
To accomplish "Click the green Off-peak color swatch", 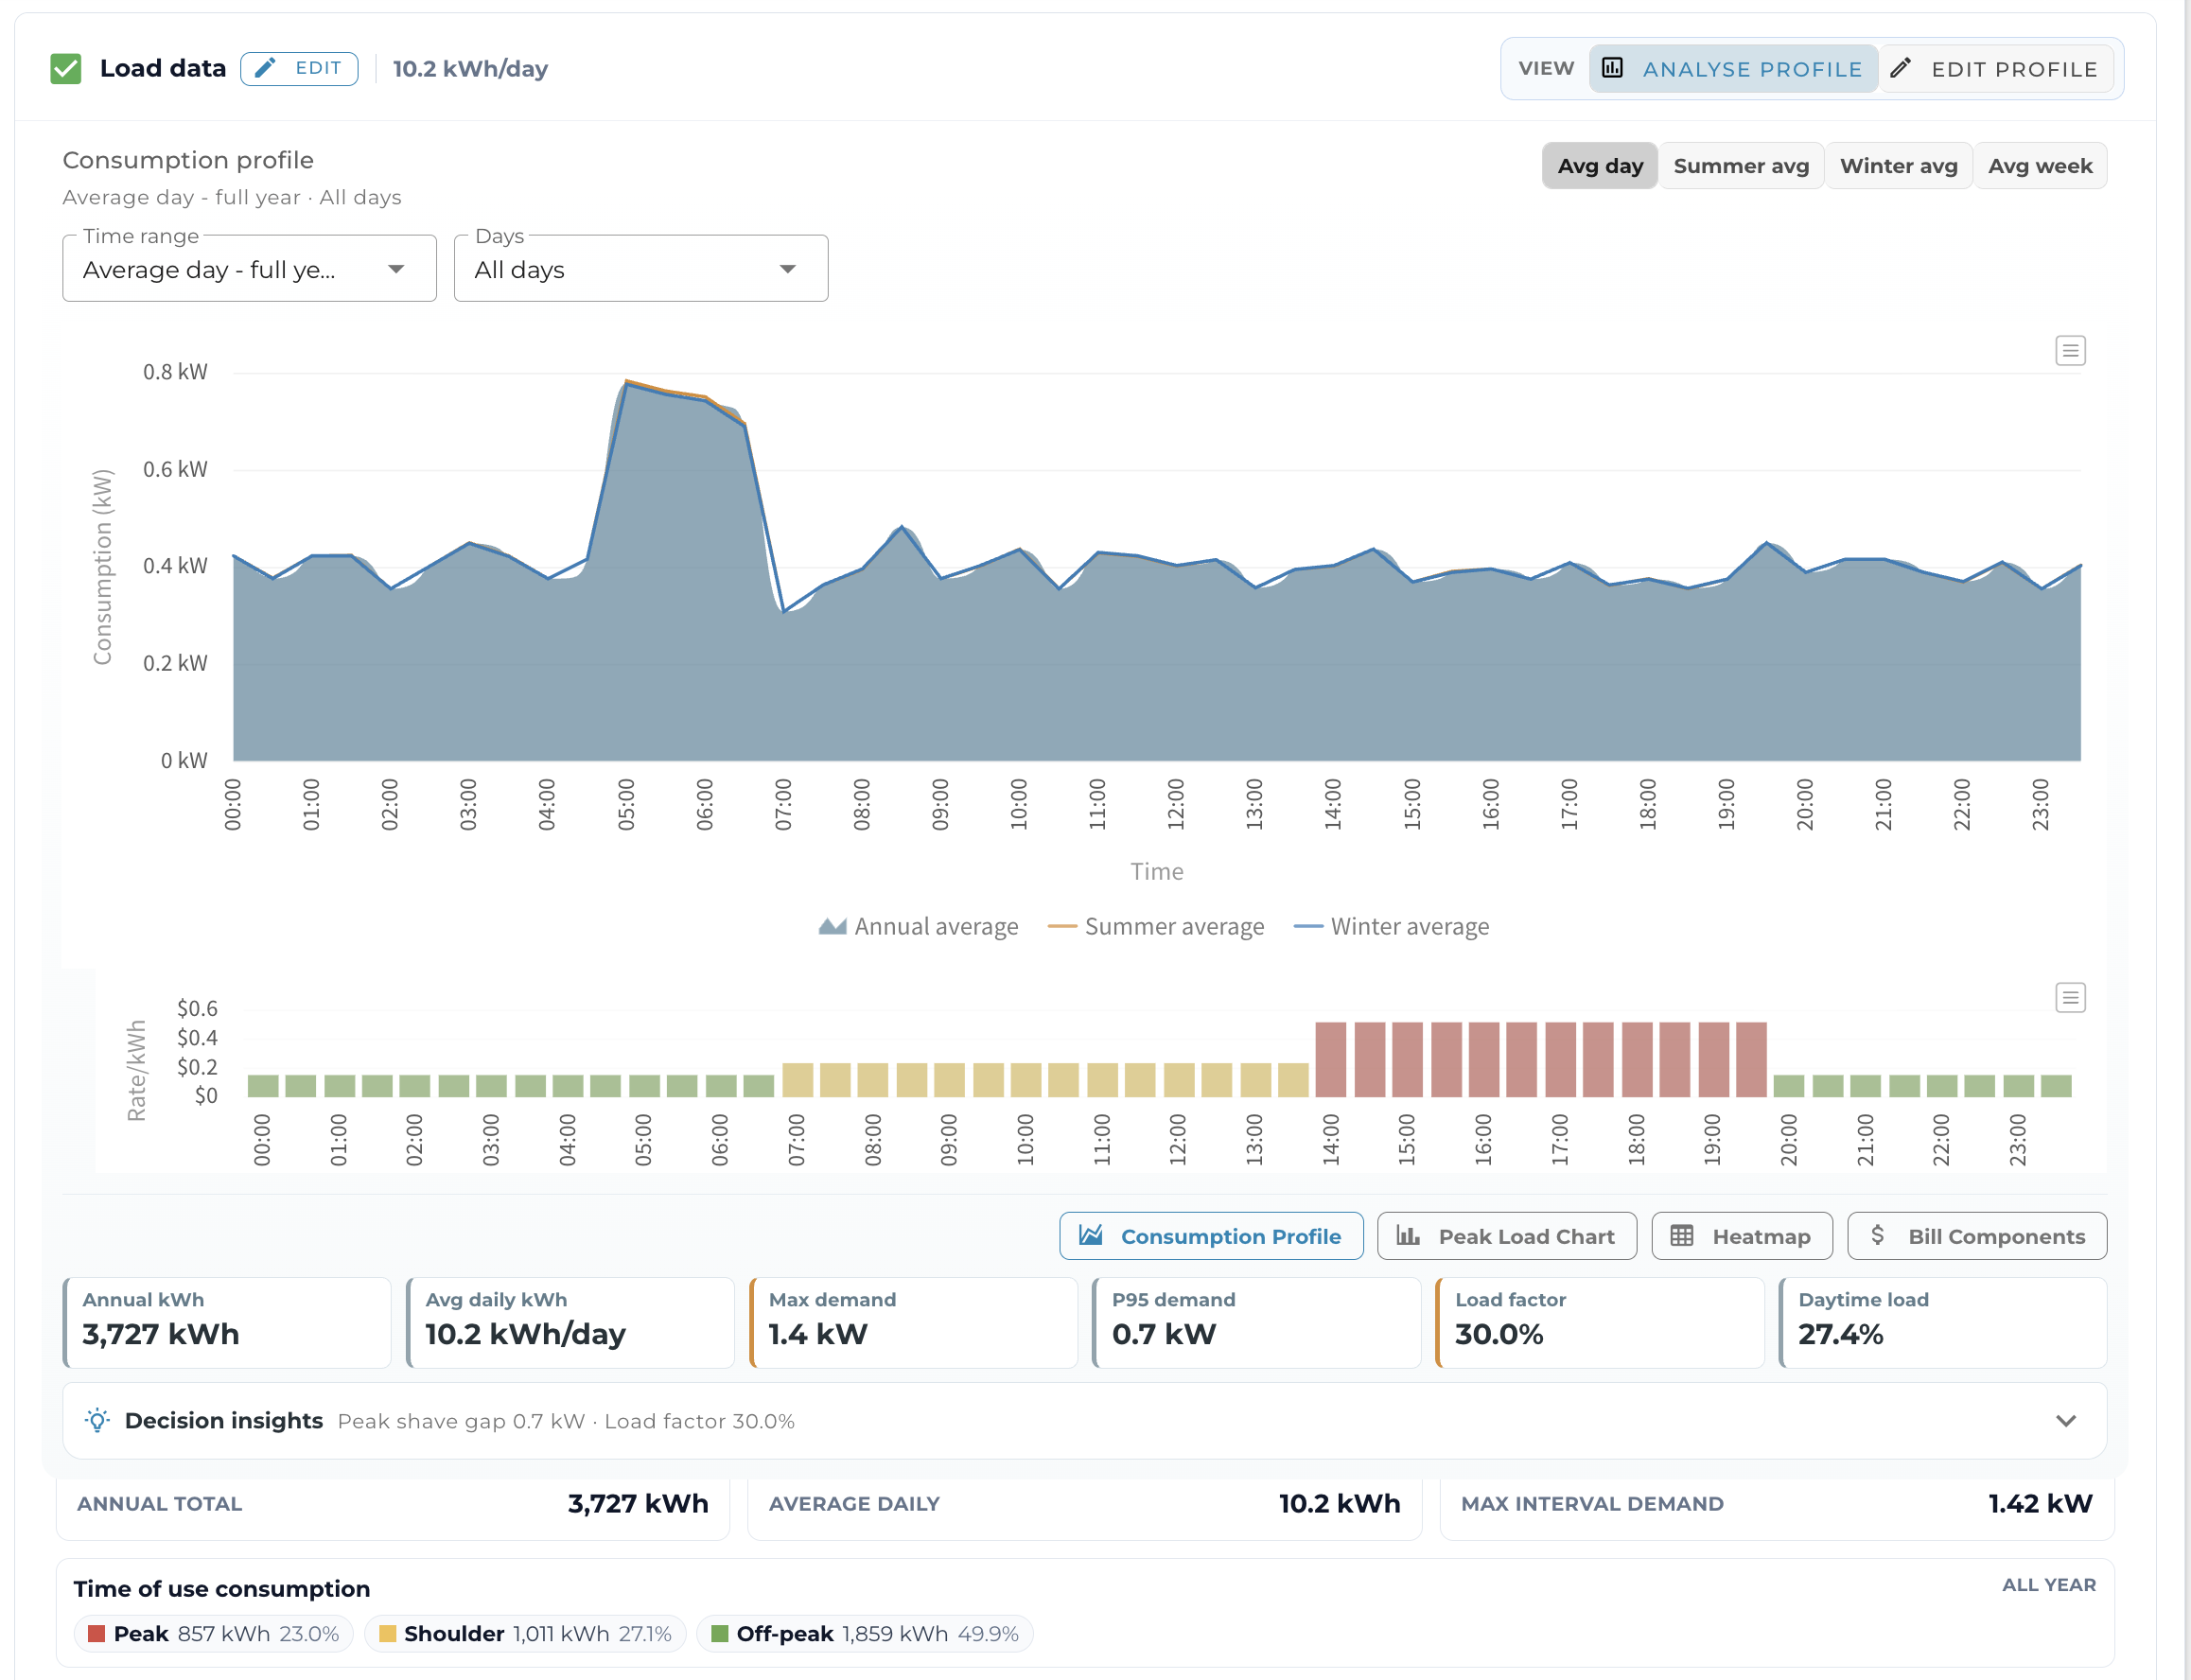I will [x=719, y=1634].
